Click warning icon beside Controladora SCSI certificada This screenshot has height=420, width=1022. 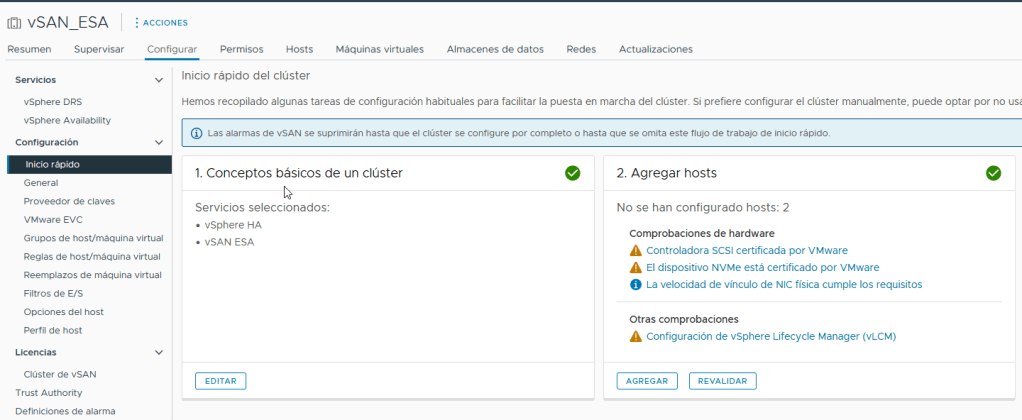click(636, 251)
